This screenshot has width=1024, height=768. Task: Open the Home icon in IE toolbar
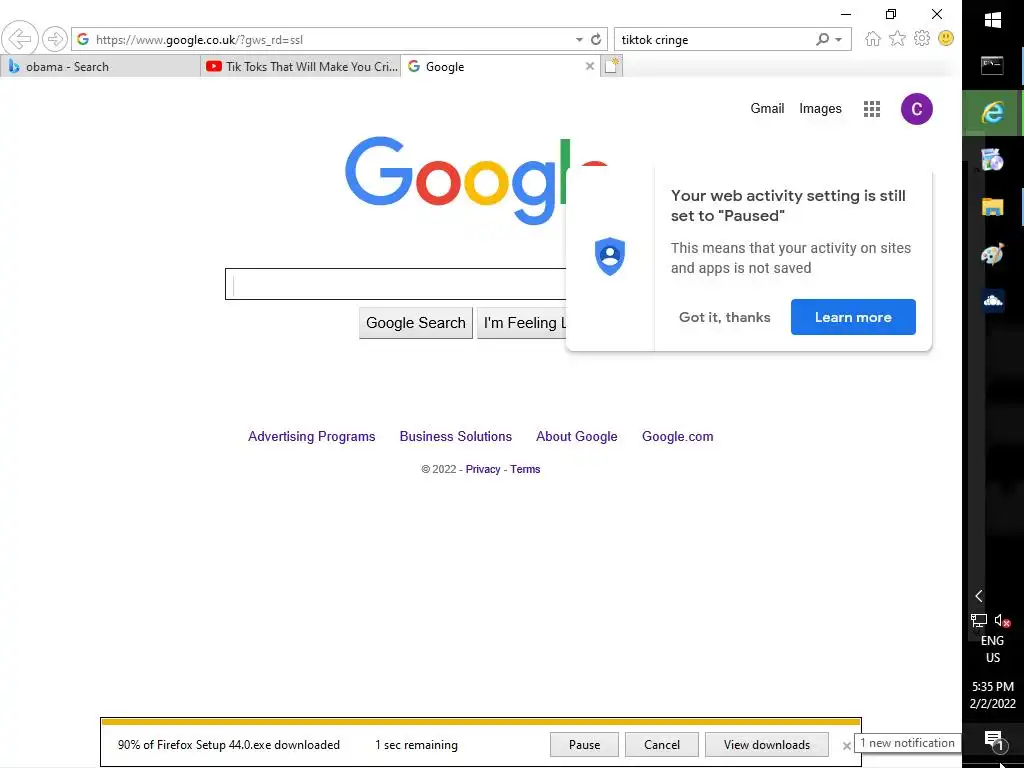coord(872,39)
